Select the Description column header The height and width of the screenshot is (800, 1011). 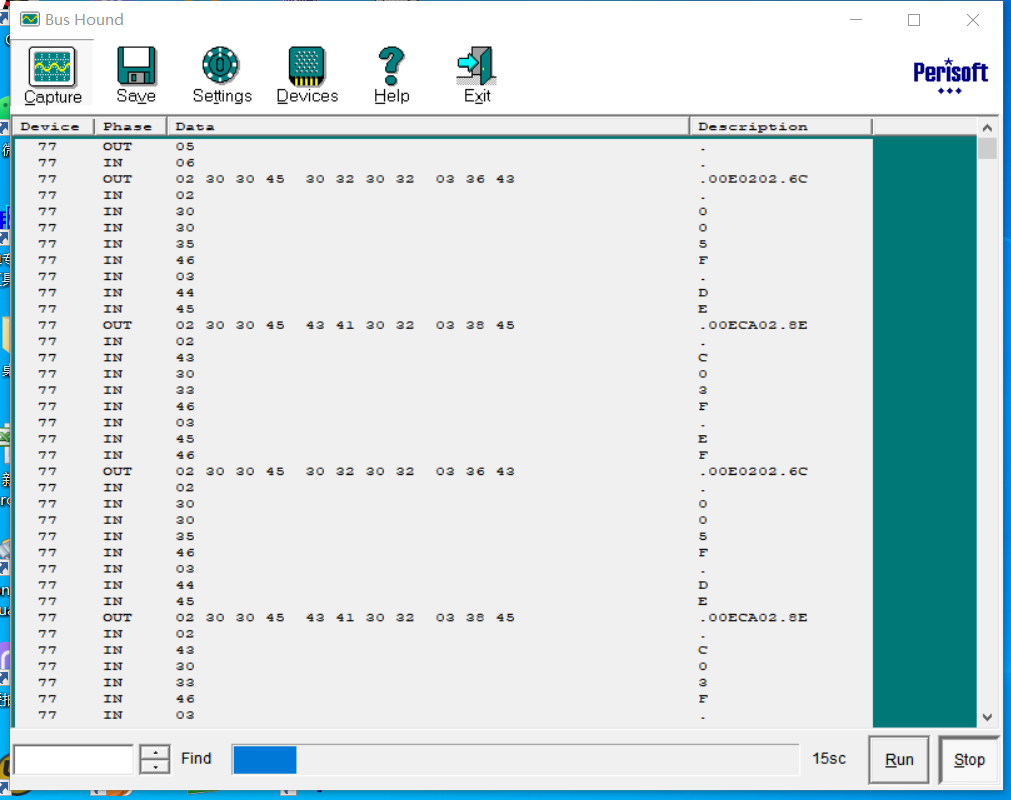[781, 126]
